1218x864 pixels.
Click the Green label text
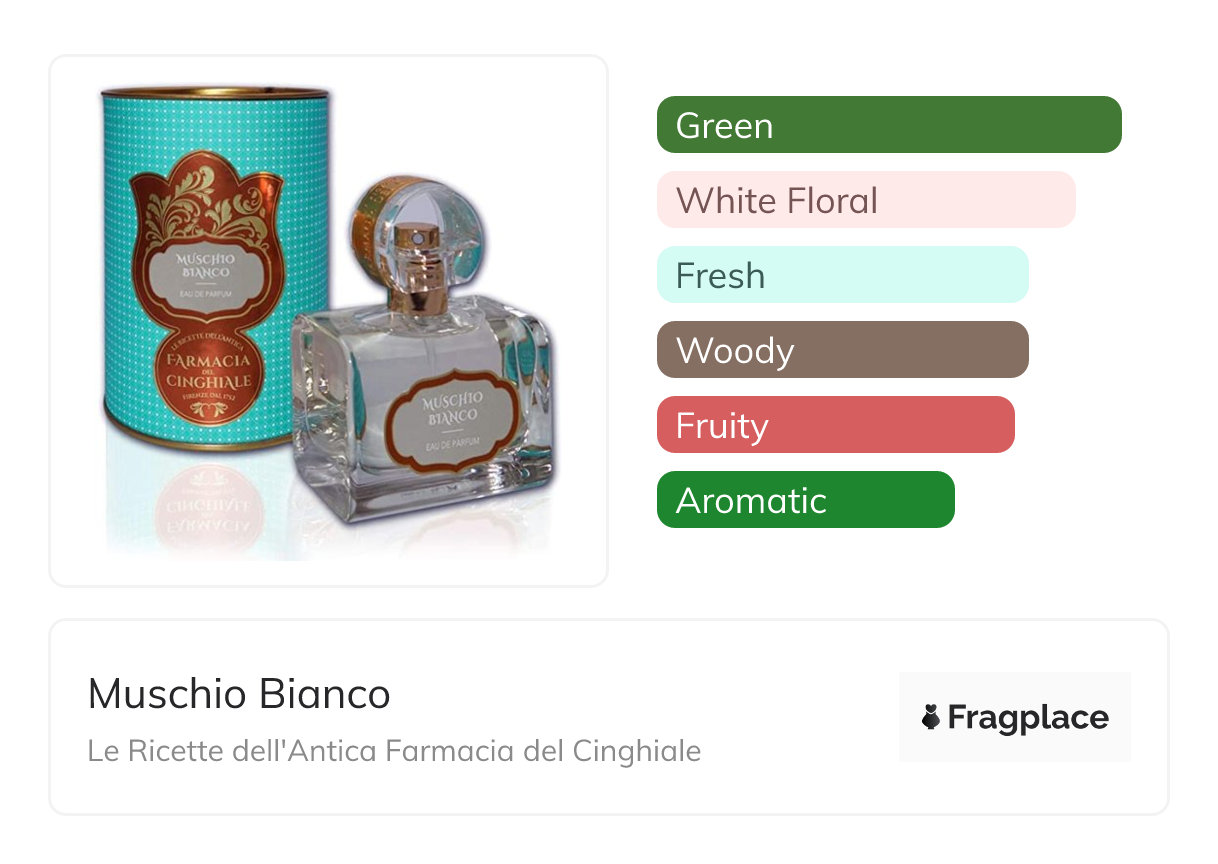(x=724, y=126)
